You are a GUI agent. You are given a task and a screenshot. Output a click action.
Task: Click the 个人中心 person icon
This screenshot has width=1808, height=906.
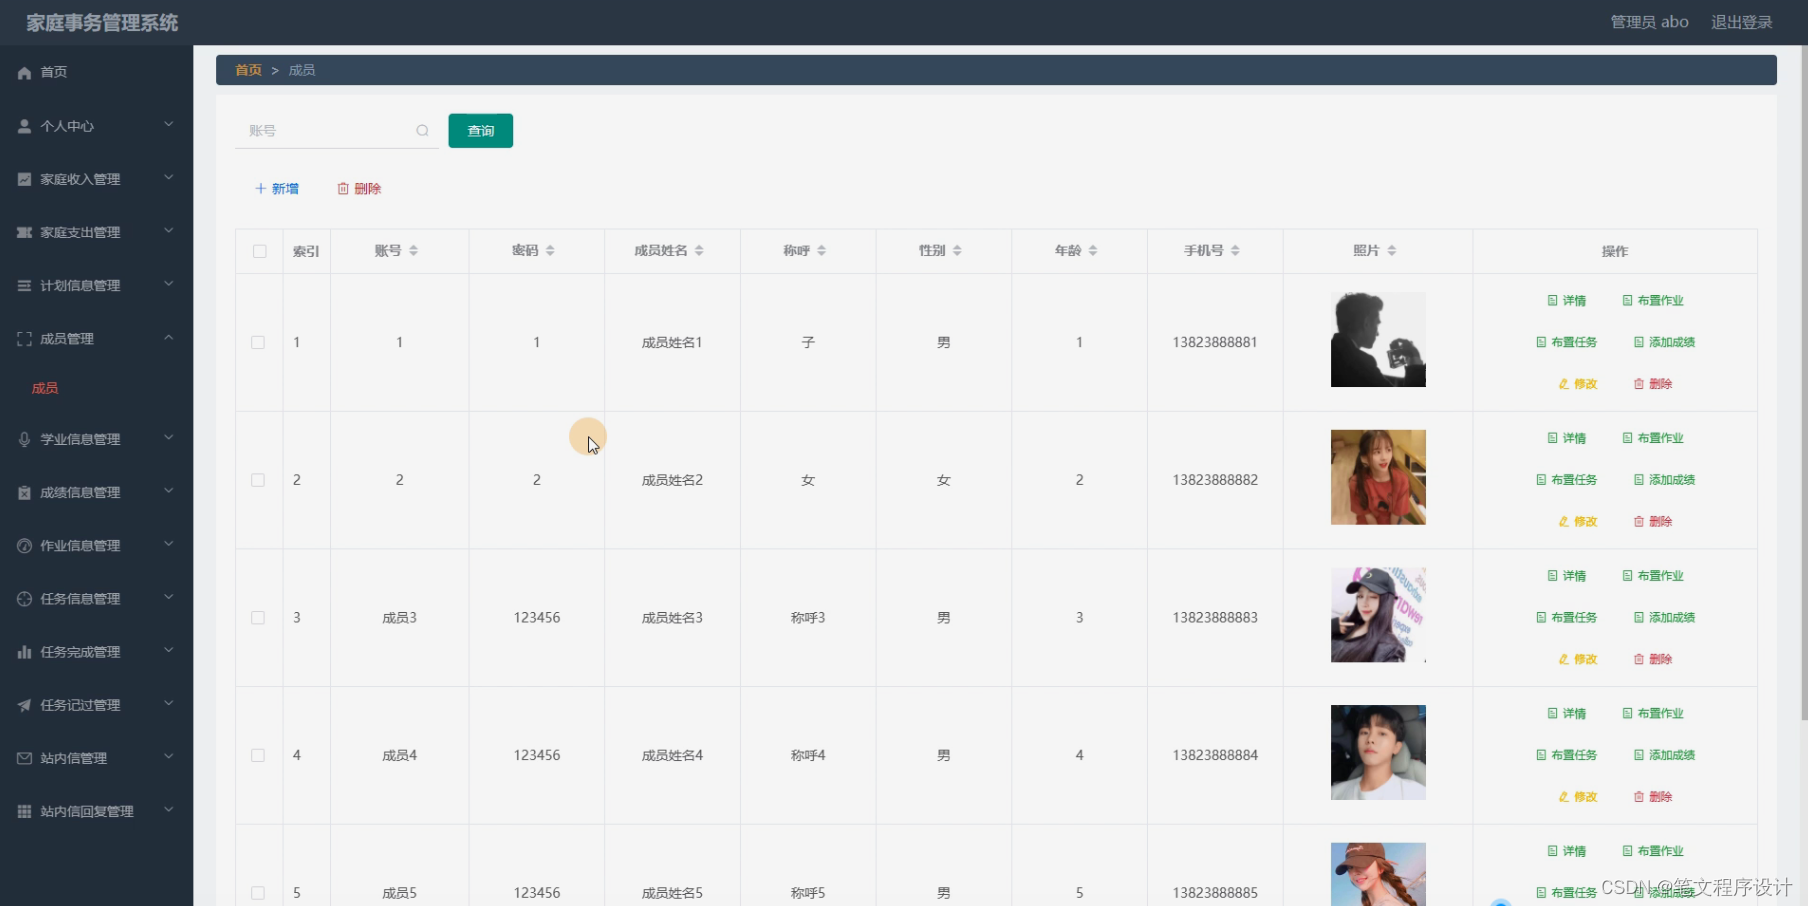pos(25,126)
